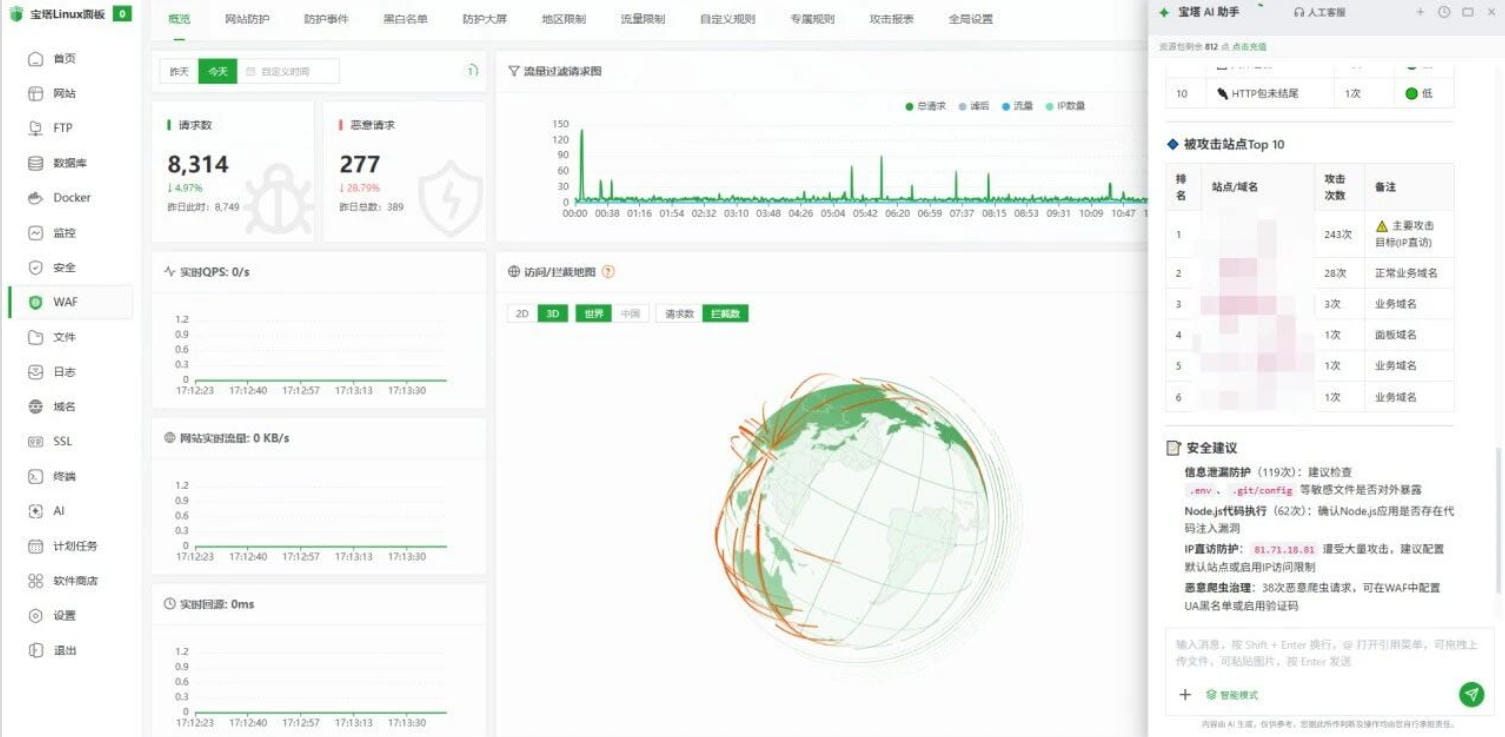Screen dimensions: 1505x737
Task: Switch to the 黑白名单 tab
Action: point(405,19)
